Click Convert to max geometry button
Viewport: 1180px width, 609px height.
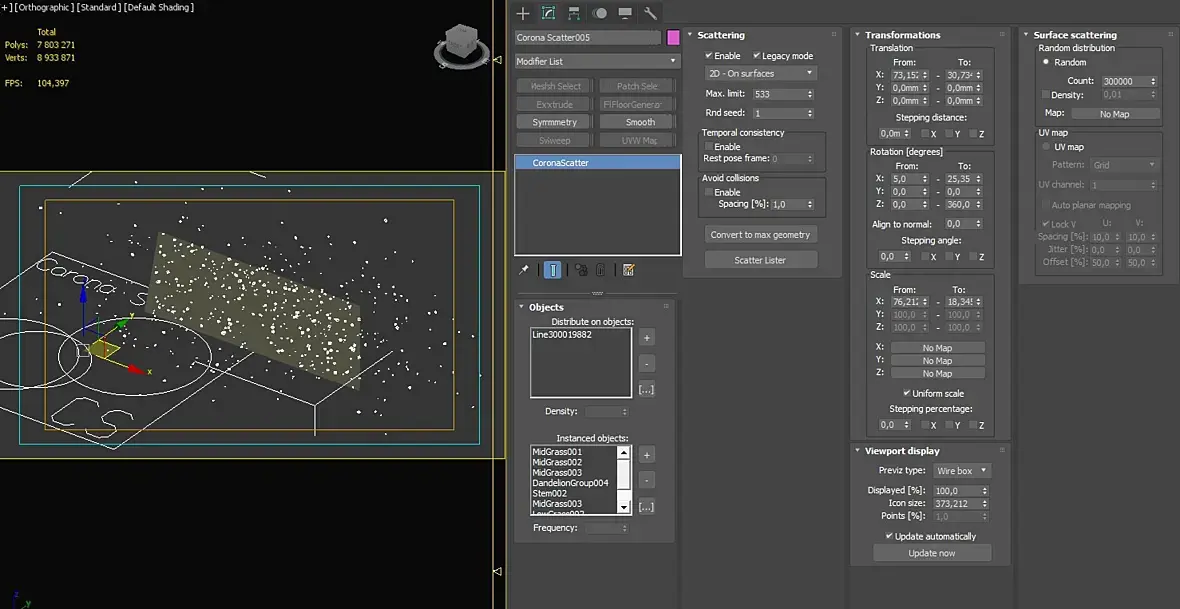760,234
